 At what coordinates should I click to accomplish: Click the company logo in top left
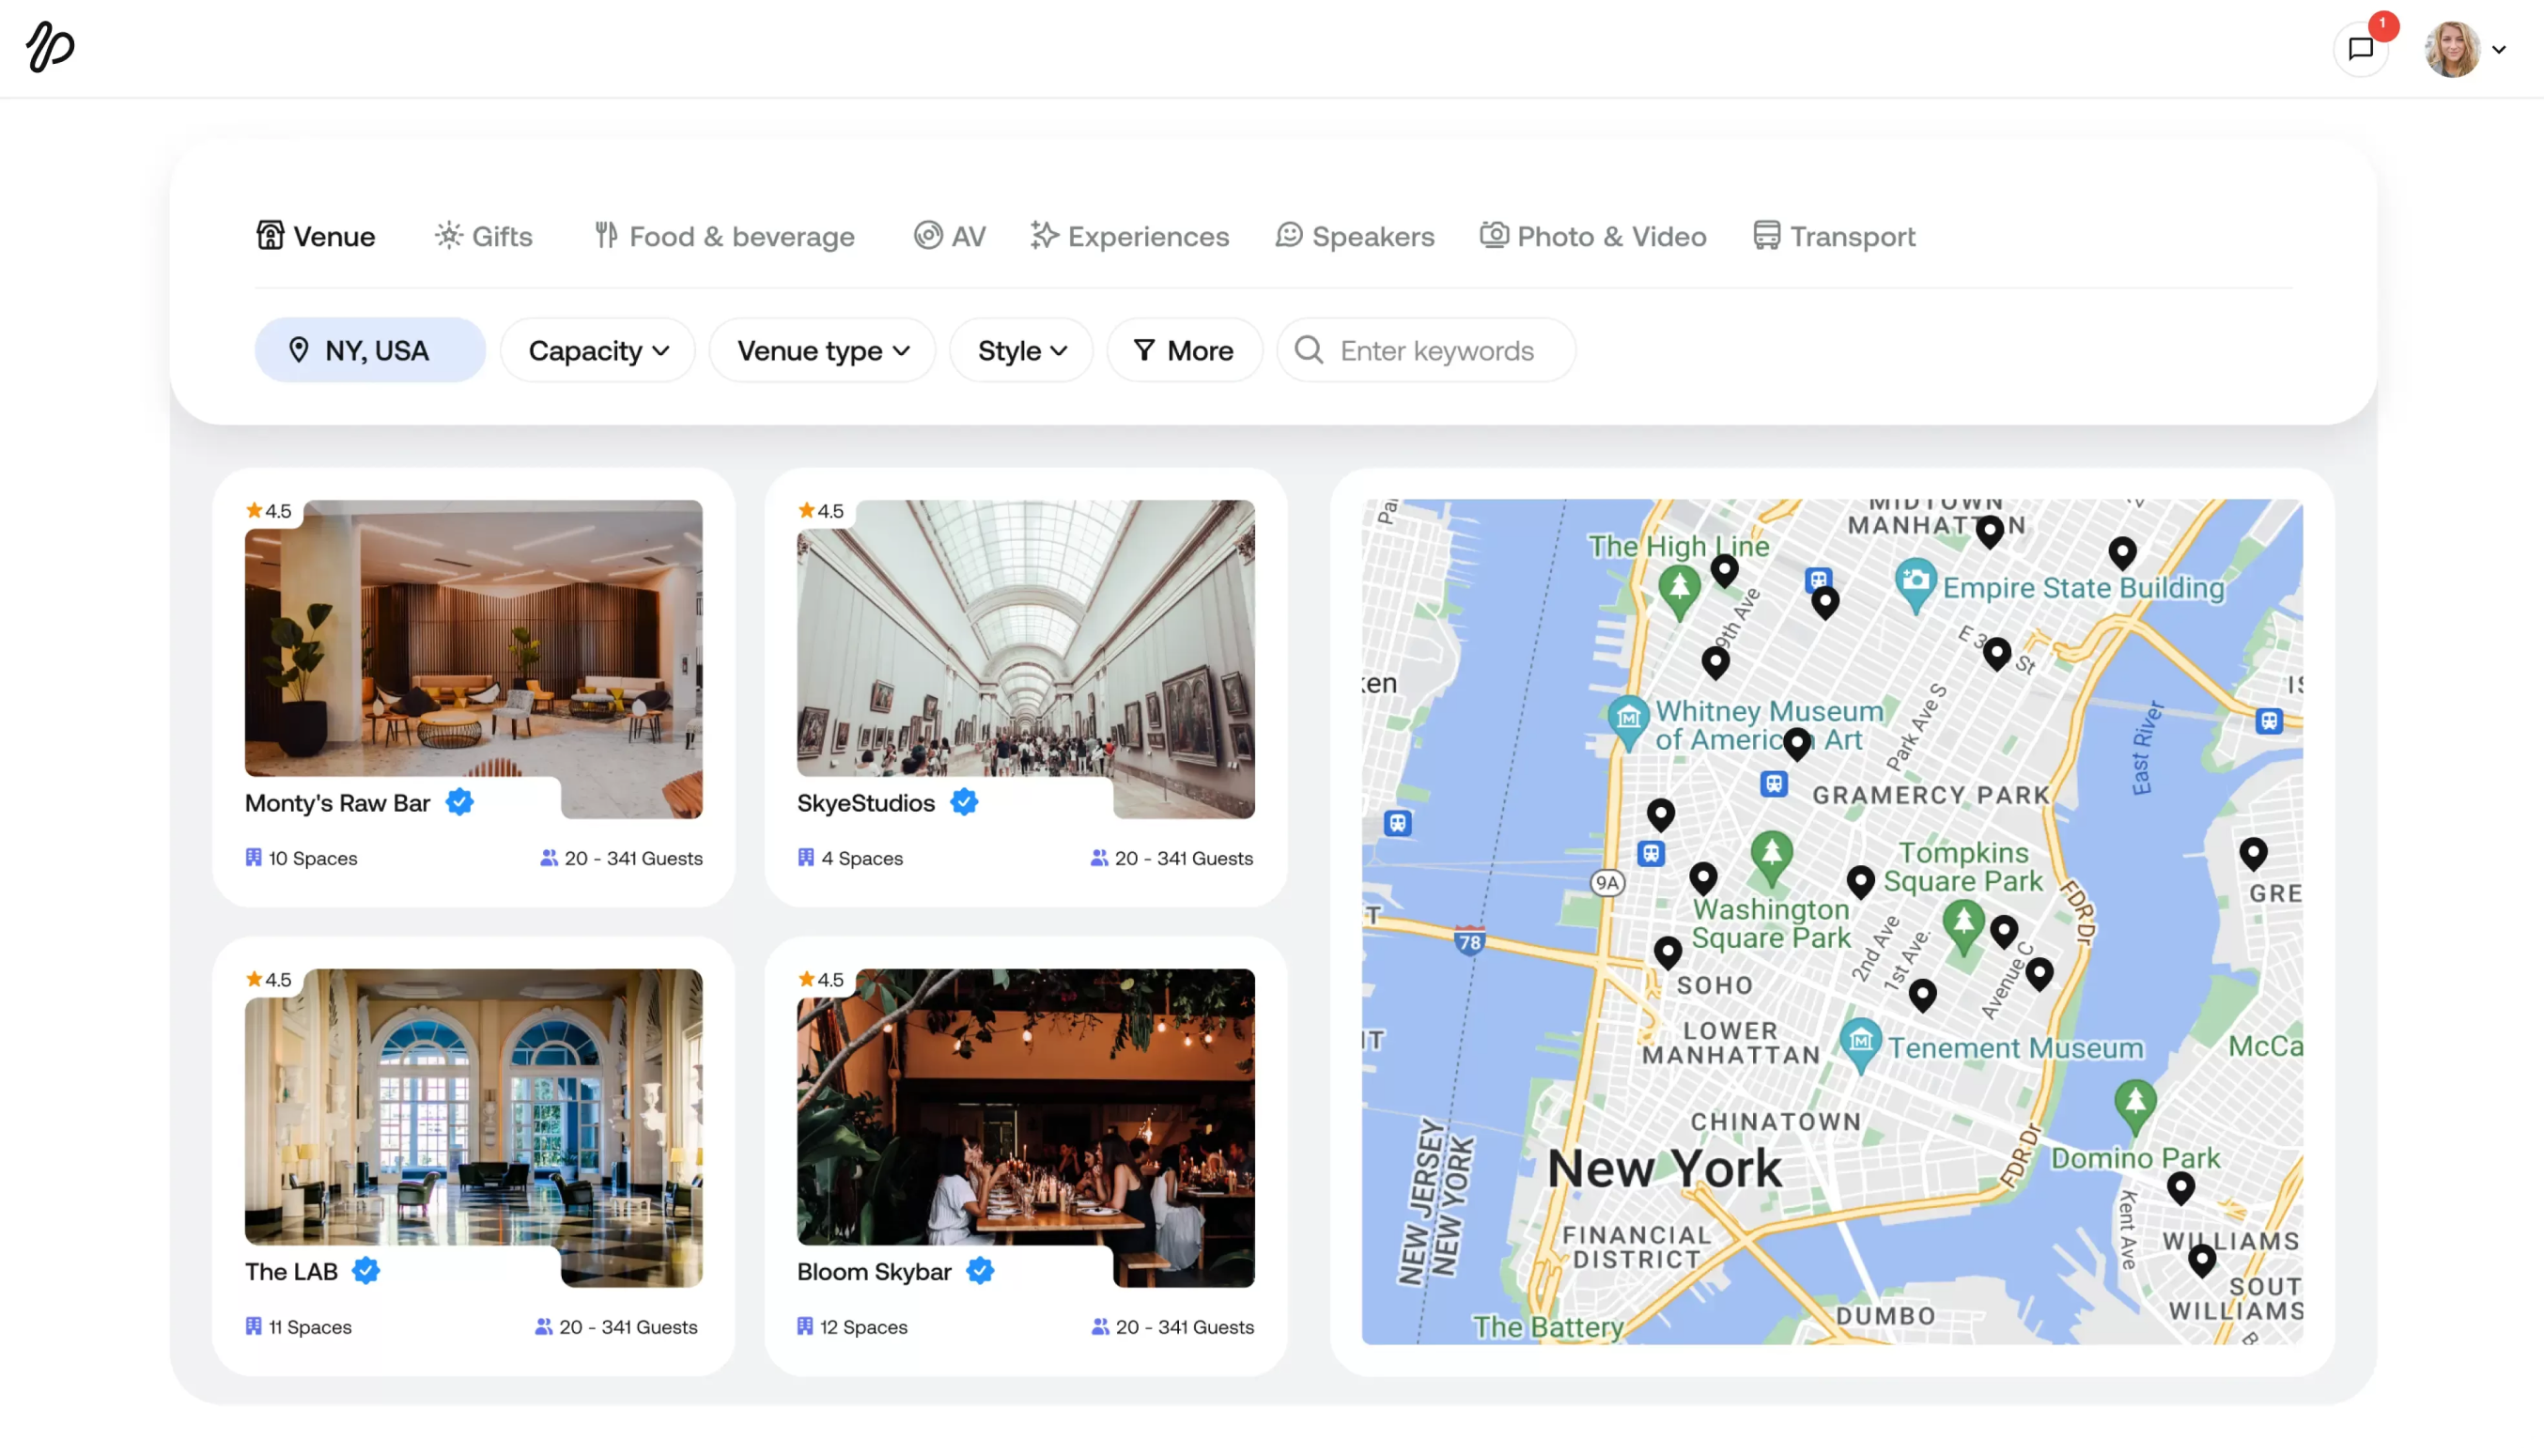(x=50, y=46)
